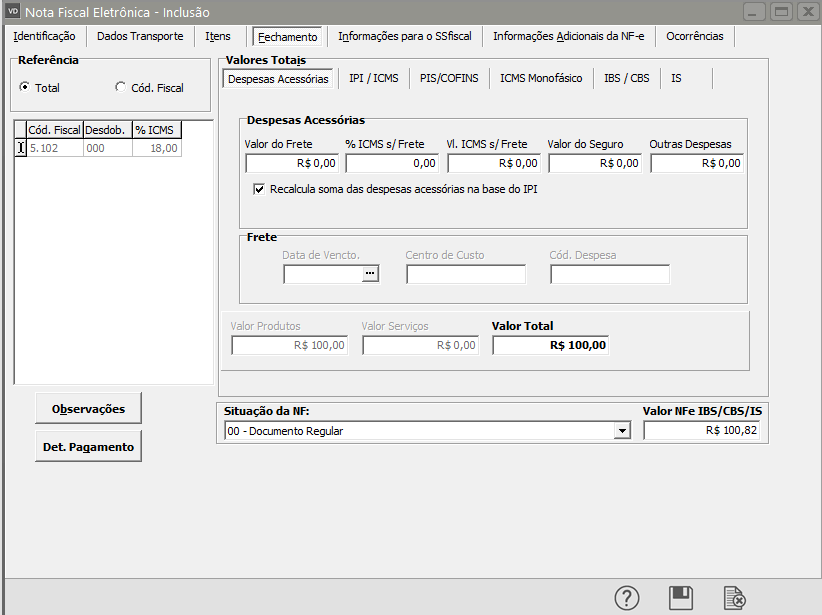822x615 pixels.
Task: Click the Outras Despesas input field
Action: (696, 163)
